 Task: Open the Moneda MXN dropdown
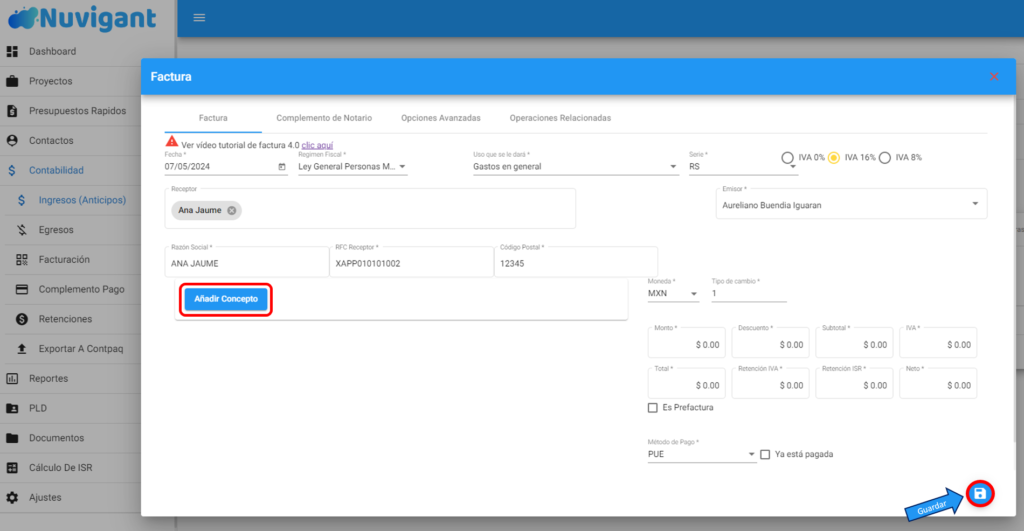coord(673,294)
